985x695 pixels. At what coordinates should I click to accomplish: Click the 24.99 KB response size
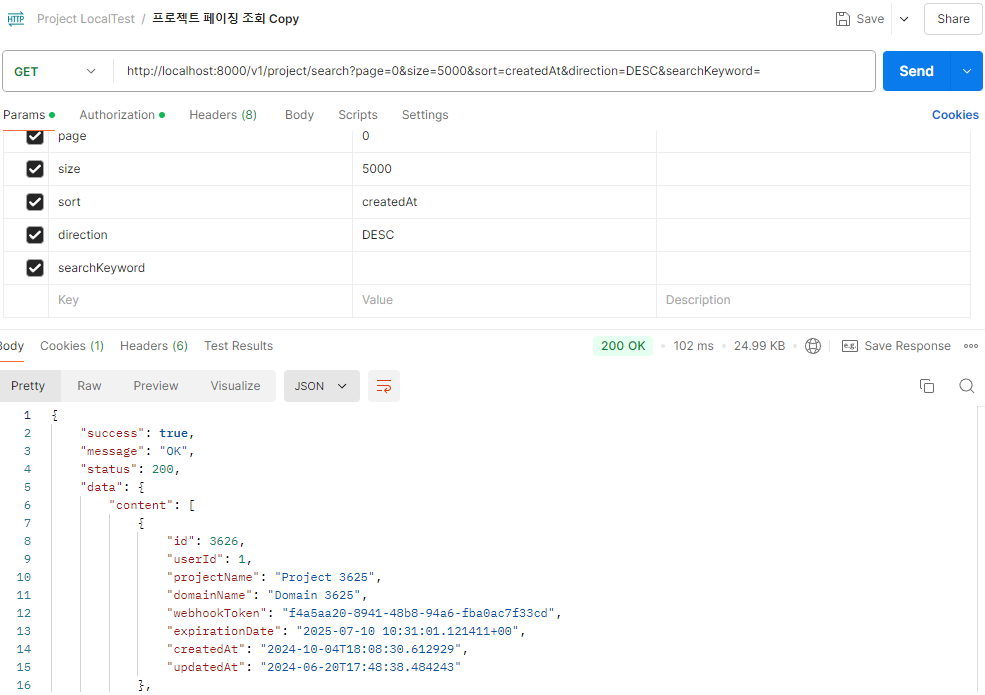pos(759,346)
